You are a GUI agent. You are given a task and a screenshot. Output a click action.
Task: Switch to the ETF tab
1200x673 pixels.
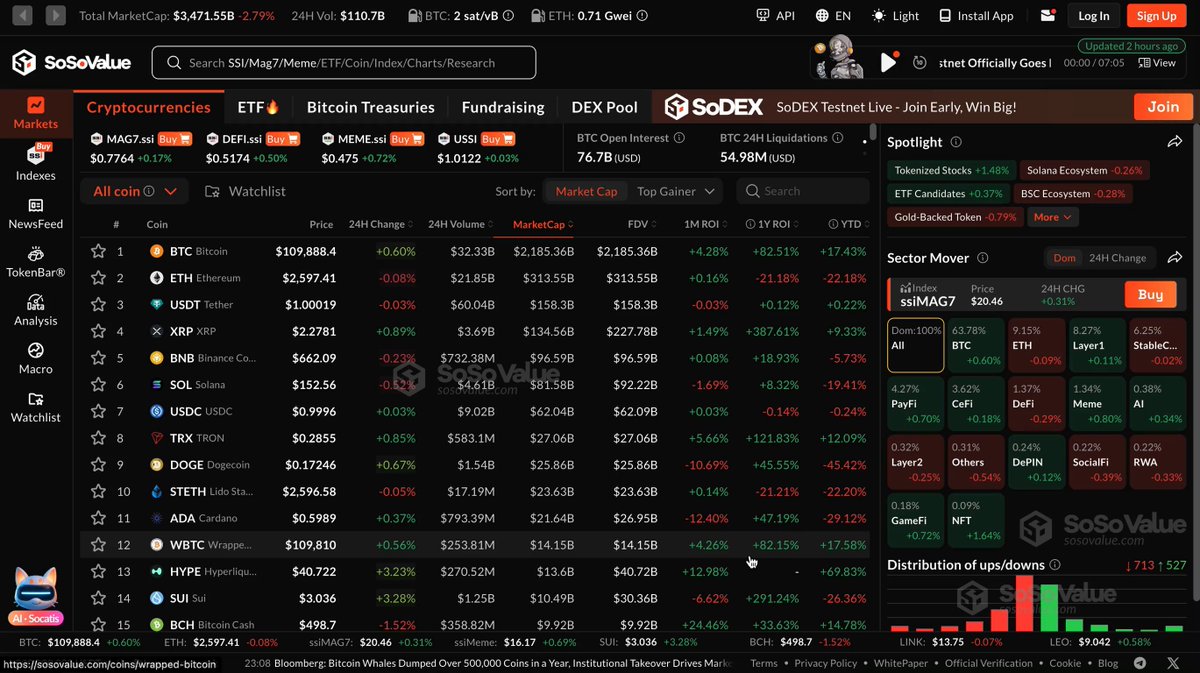click(258, 107)
